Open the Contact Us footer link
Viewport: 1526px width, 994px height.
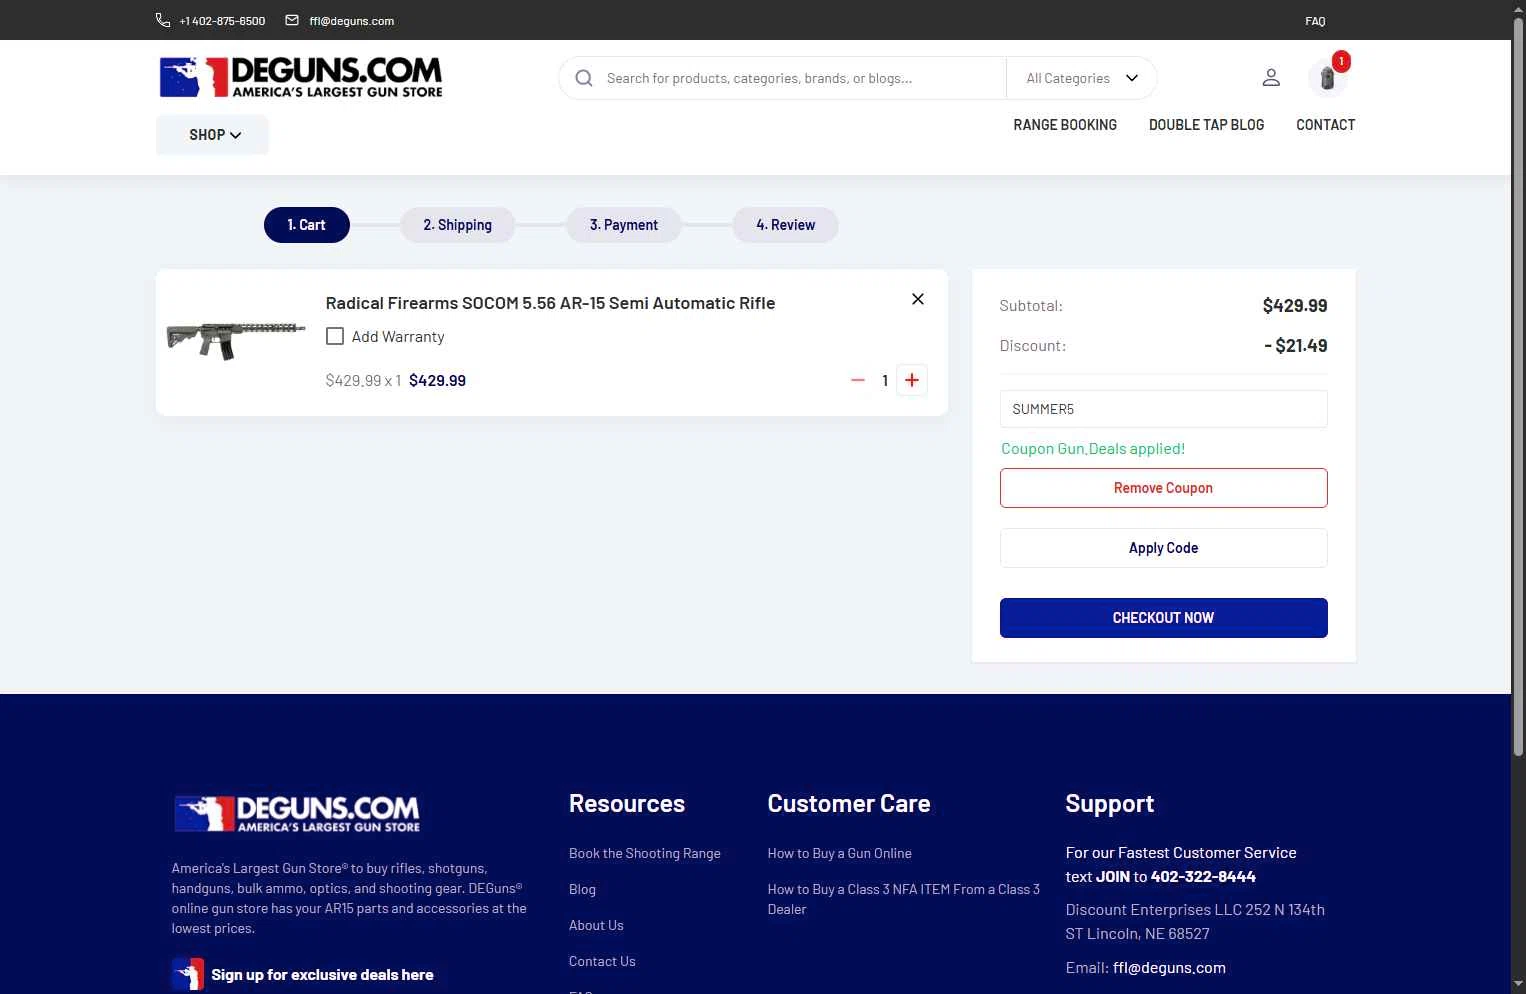(602, 961)
